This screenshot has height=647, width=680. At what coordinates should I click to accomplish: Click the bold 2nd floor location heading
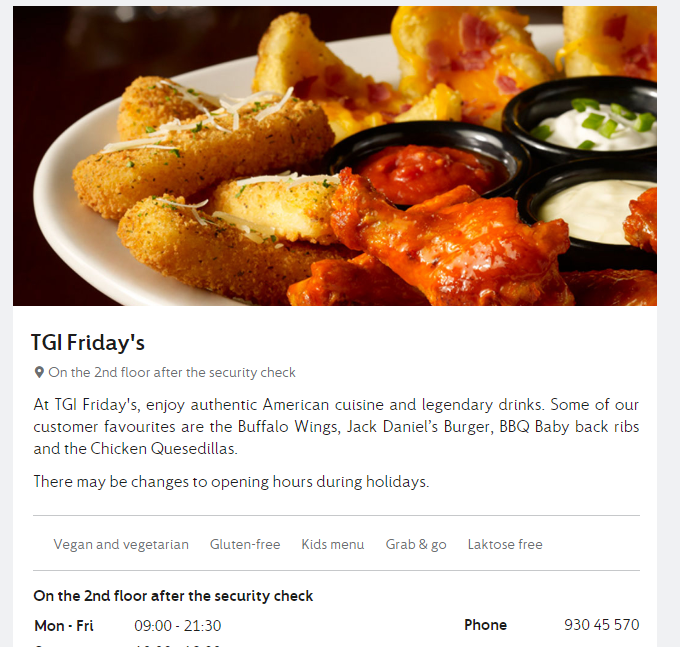[173, 596]
